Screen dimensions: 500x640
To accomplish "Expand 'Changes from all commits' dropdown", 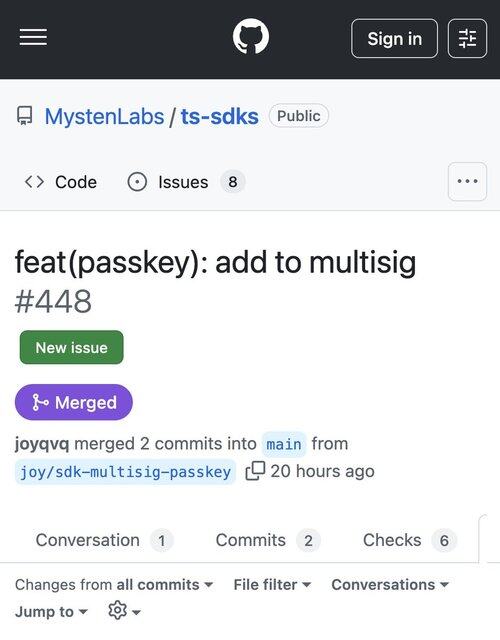I will click(x=114, y=584).
